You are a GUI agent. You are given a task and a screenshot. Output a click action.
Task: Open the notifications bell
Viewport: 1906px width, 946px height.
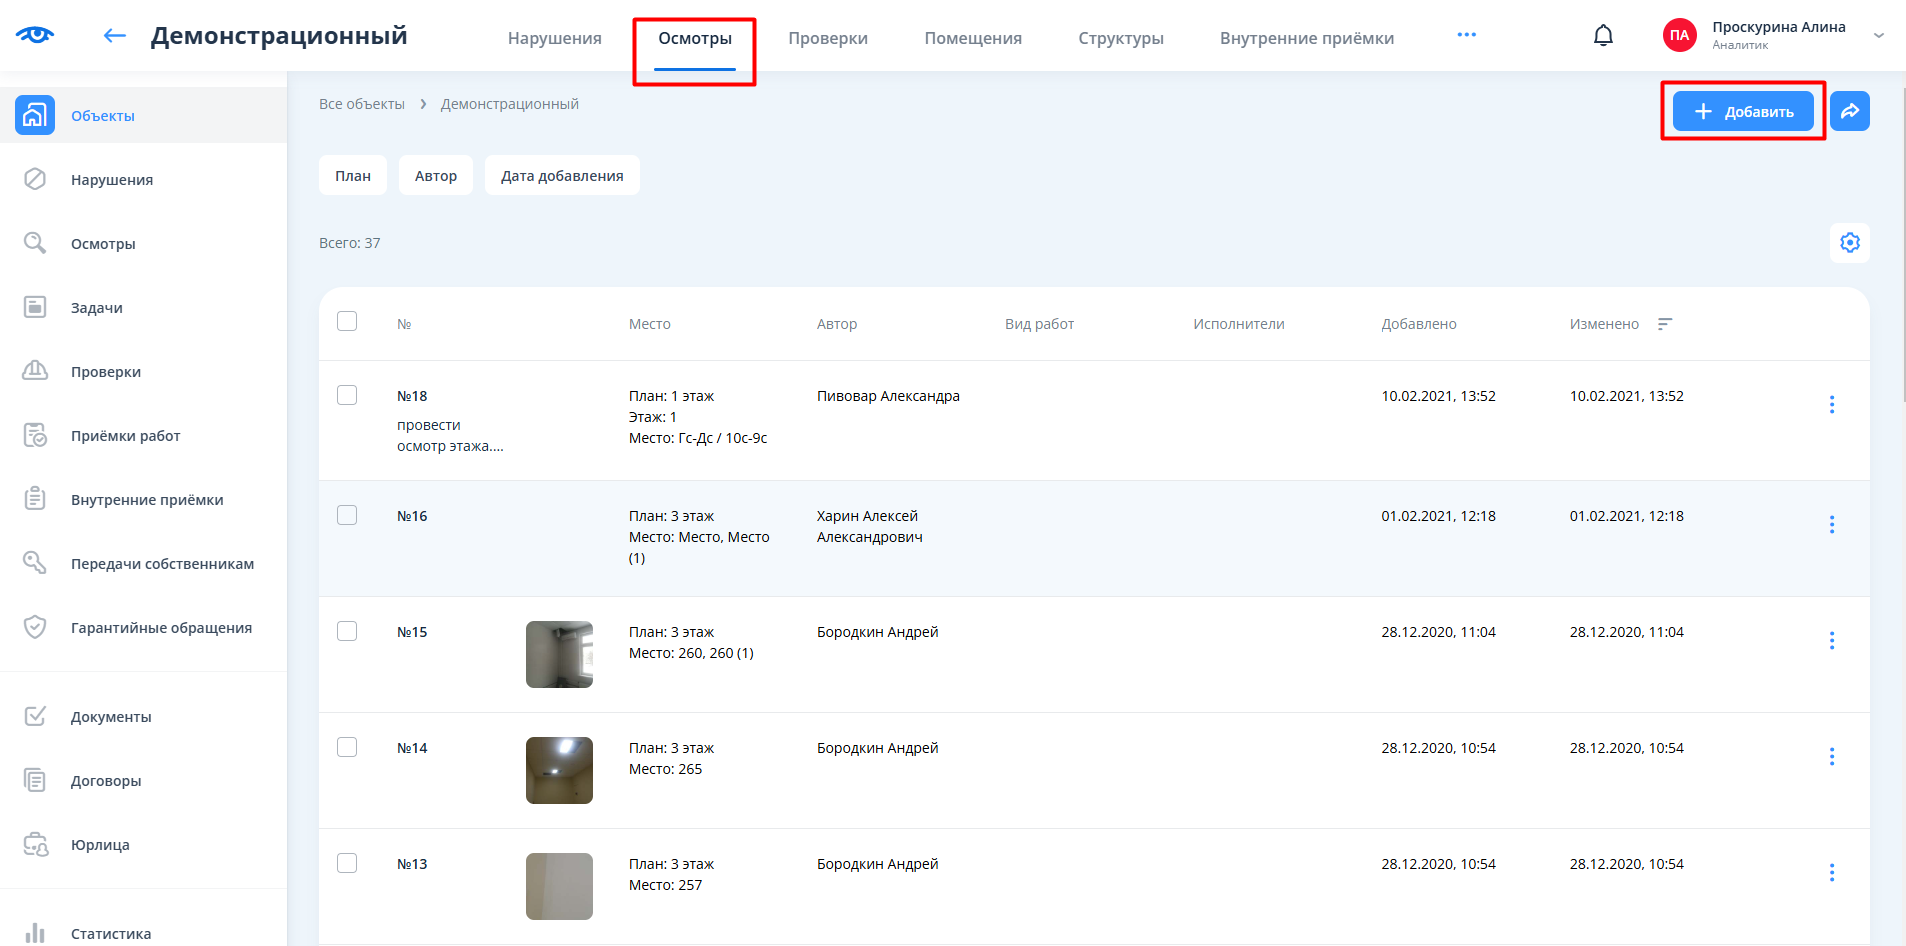[1603, 36]
